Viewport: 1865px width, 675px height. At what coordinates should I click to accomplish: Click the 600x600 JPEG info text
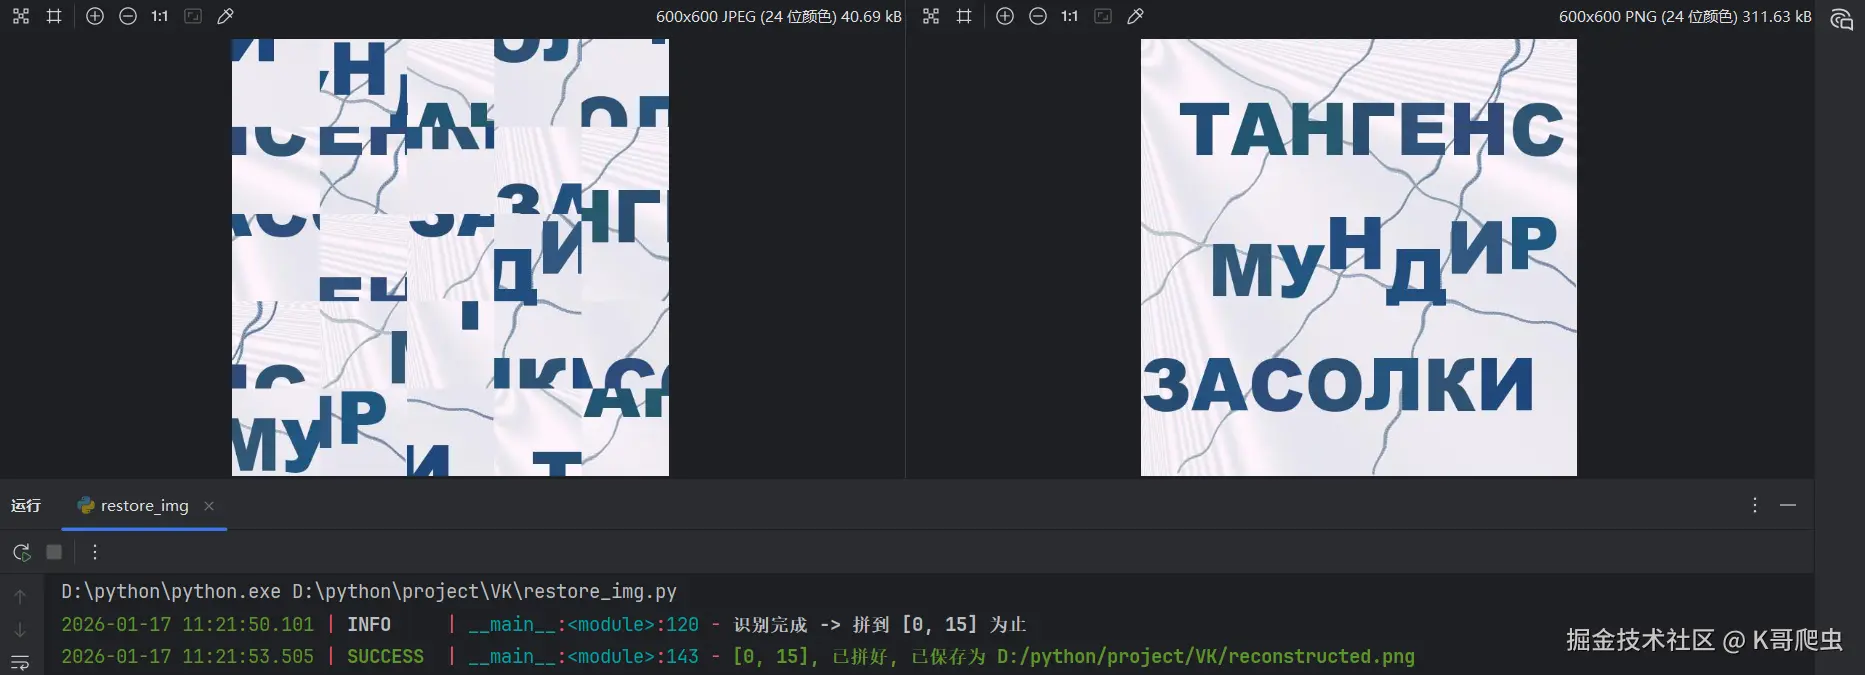click(x=779, y=16)
